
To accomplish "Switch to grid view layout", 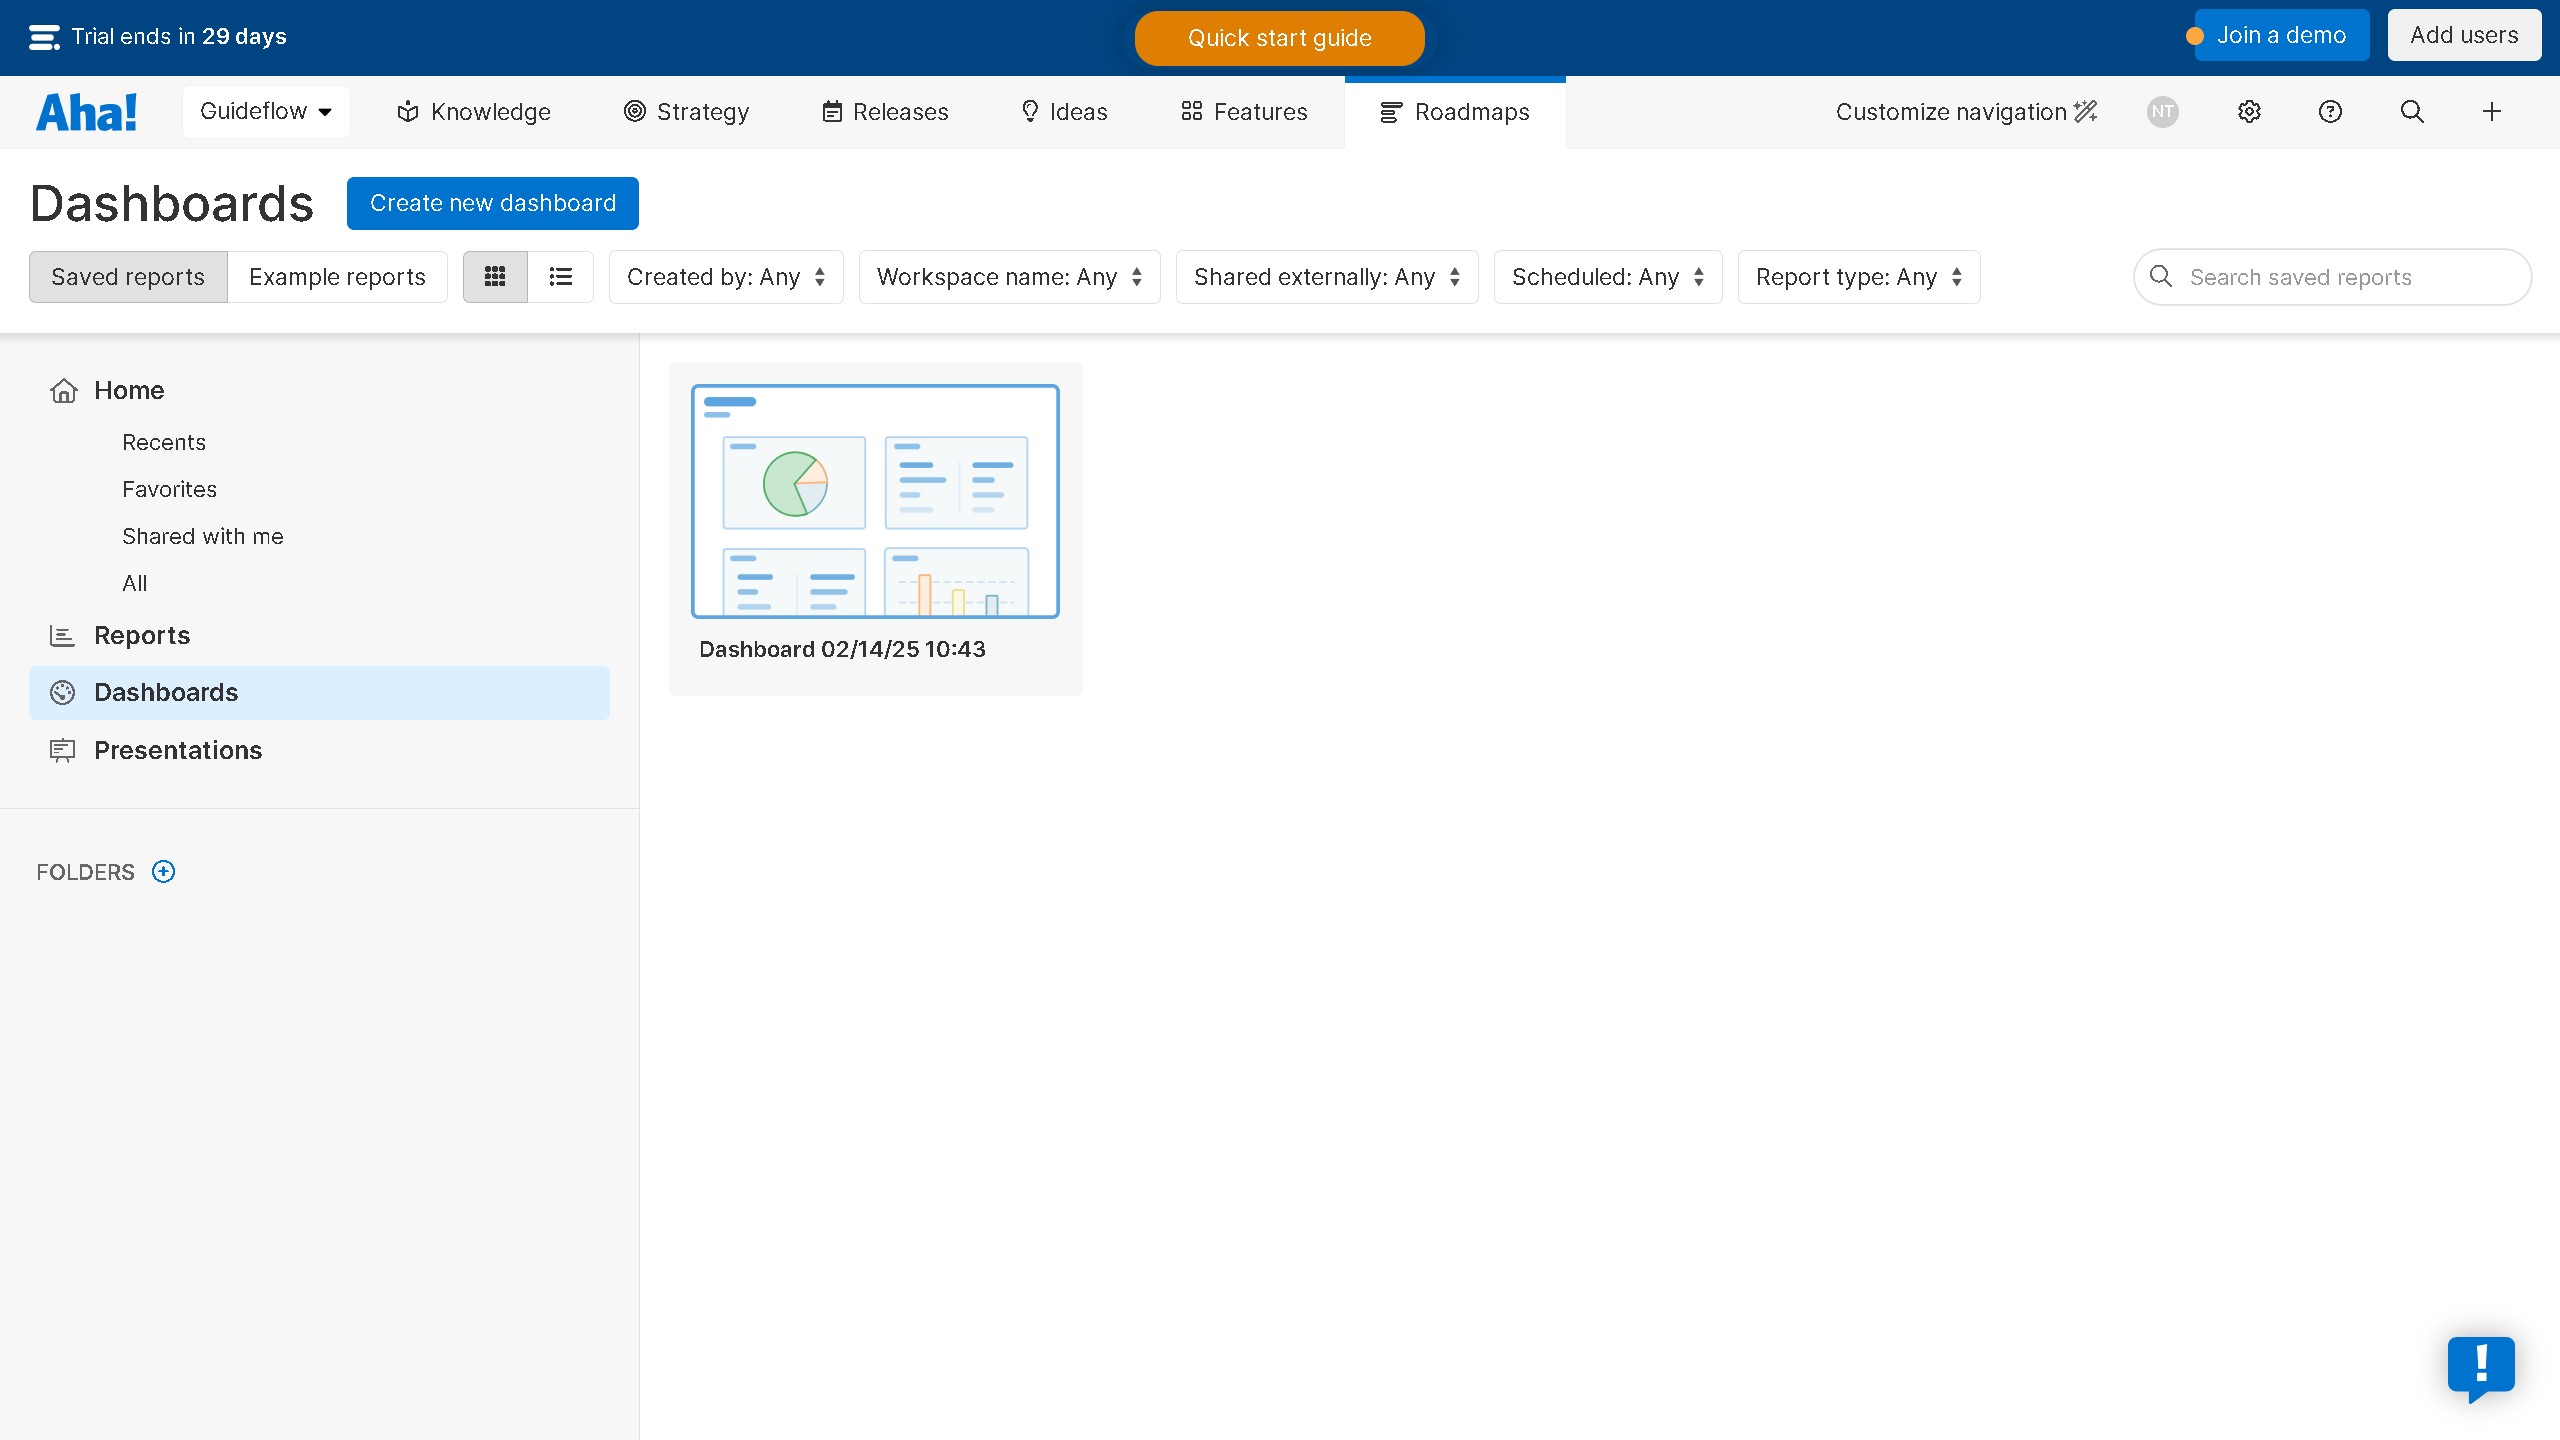I will click(x=495, y=277).
